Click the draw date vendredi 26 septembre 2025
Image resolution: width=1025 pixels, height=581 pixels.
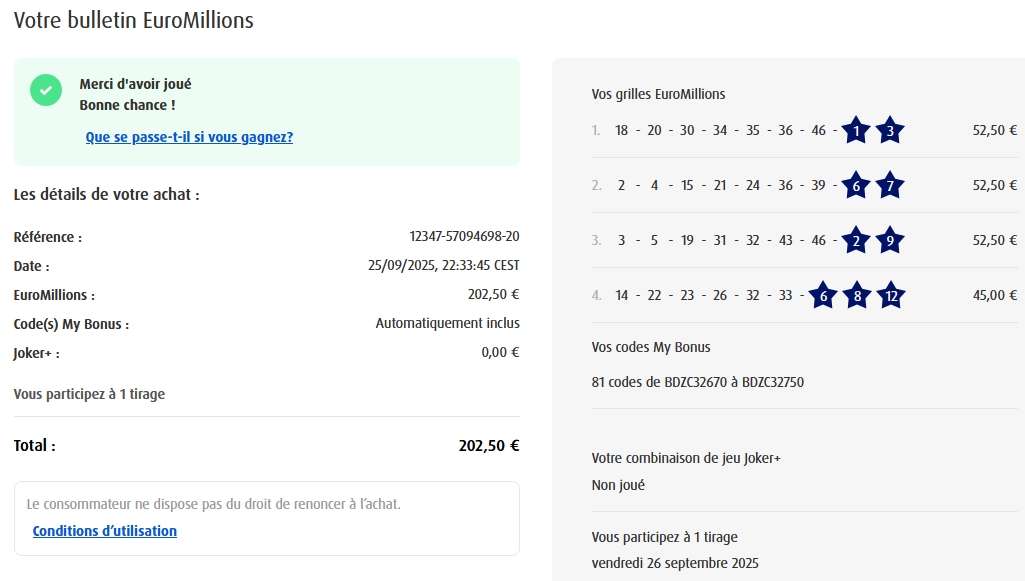[x=675, y=563]
